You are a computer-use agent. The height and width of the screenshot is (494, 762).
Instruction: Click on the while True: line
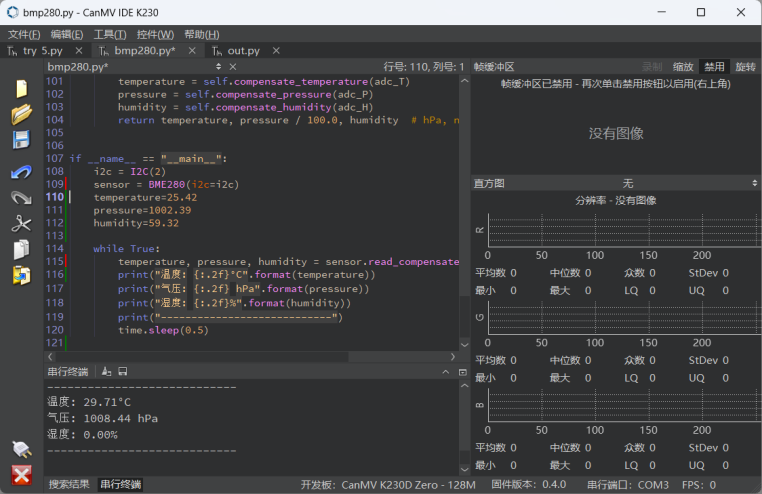126,249
